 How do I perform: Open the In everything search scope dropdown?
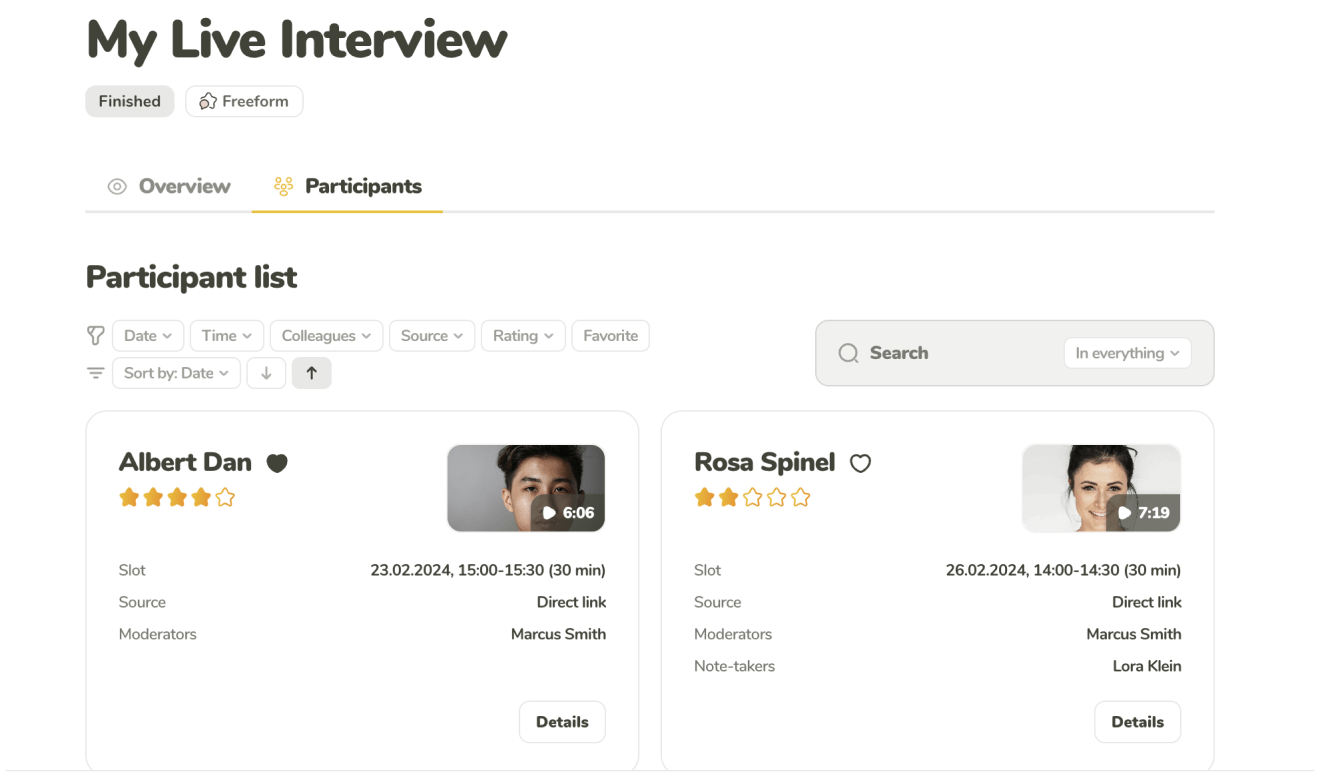click(x=1127, y=353)
